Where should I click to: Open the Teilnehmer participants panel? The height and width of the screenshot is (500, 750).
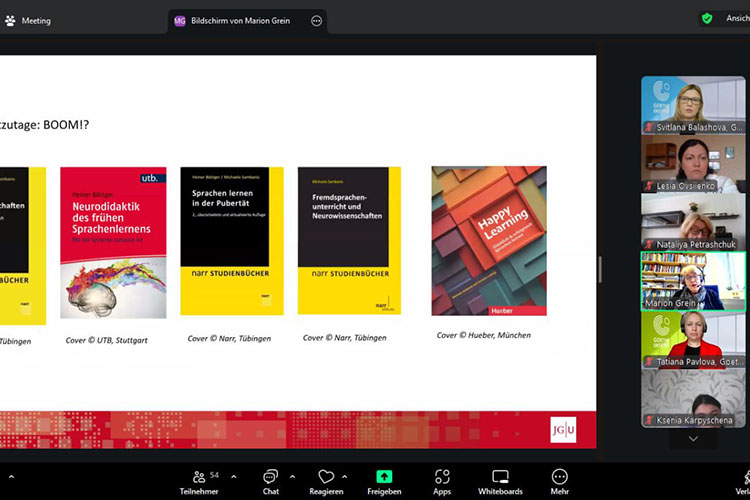click(199, 480)
